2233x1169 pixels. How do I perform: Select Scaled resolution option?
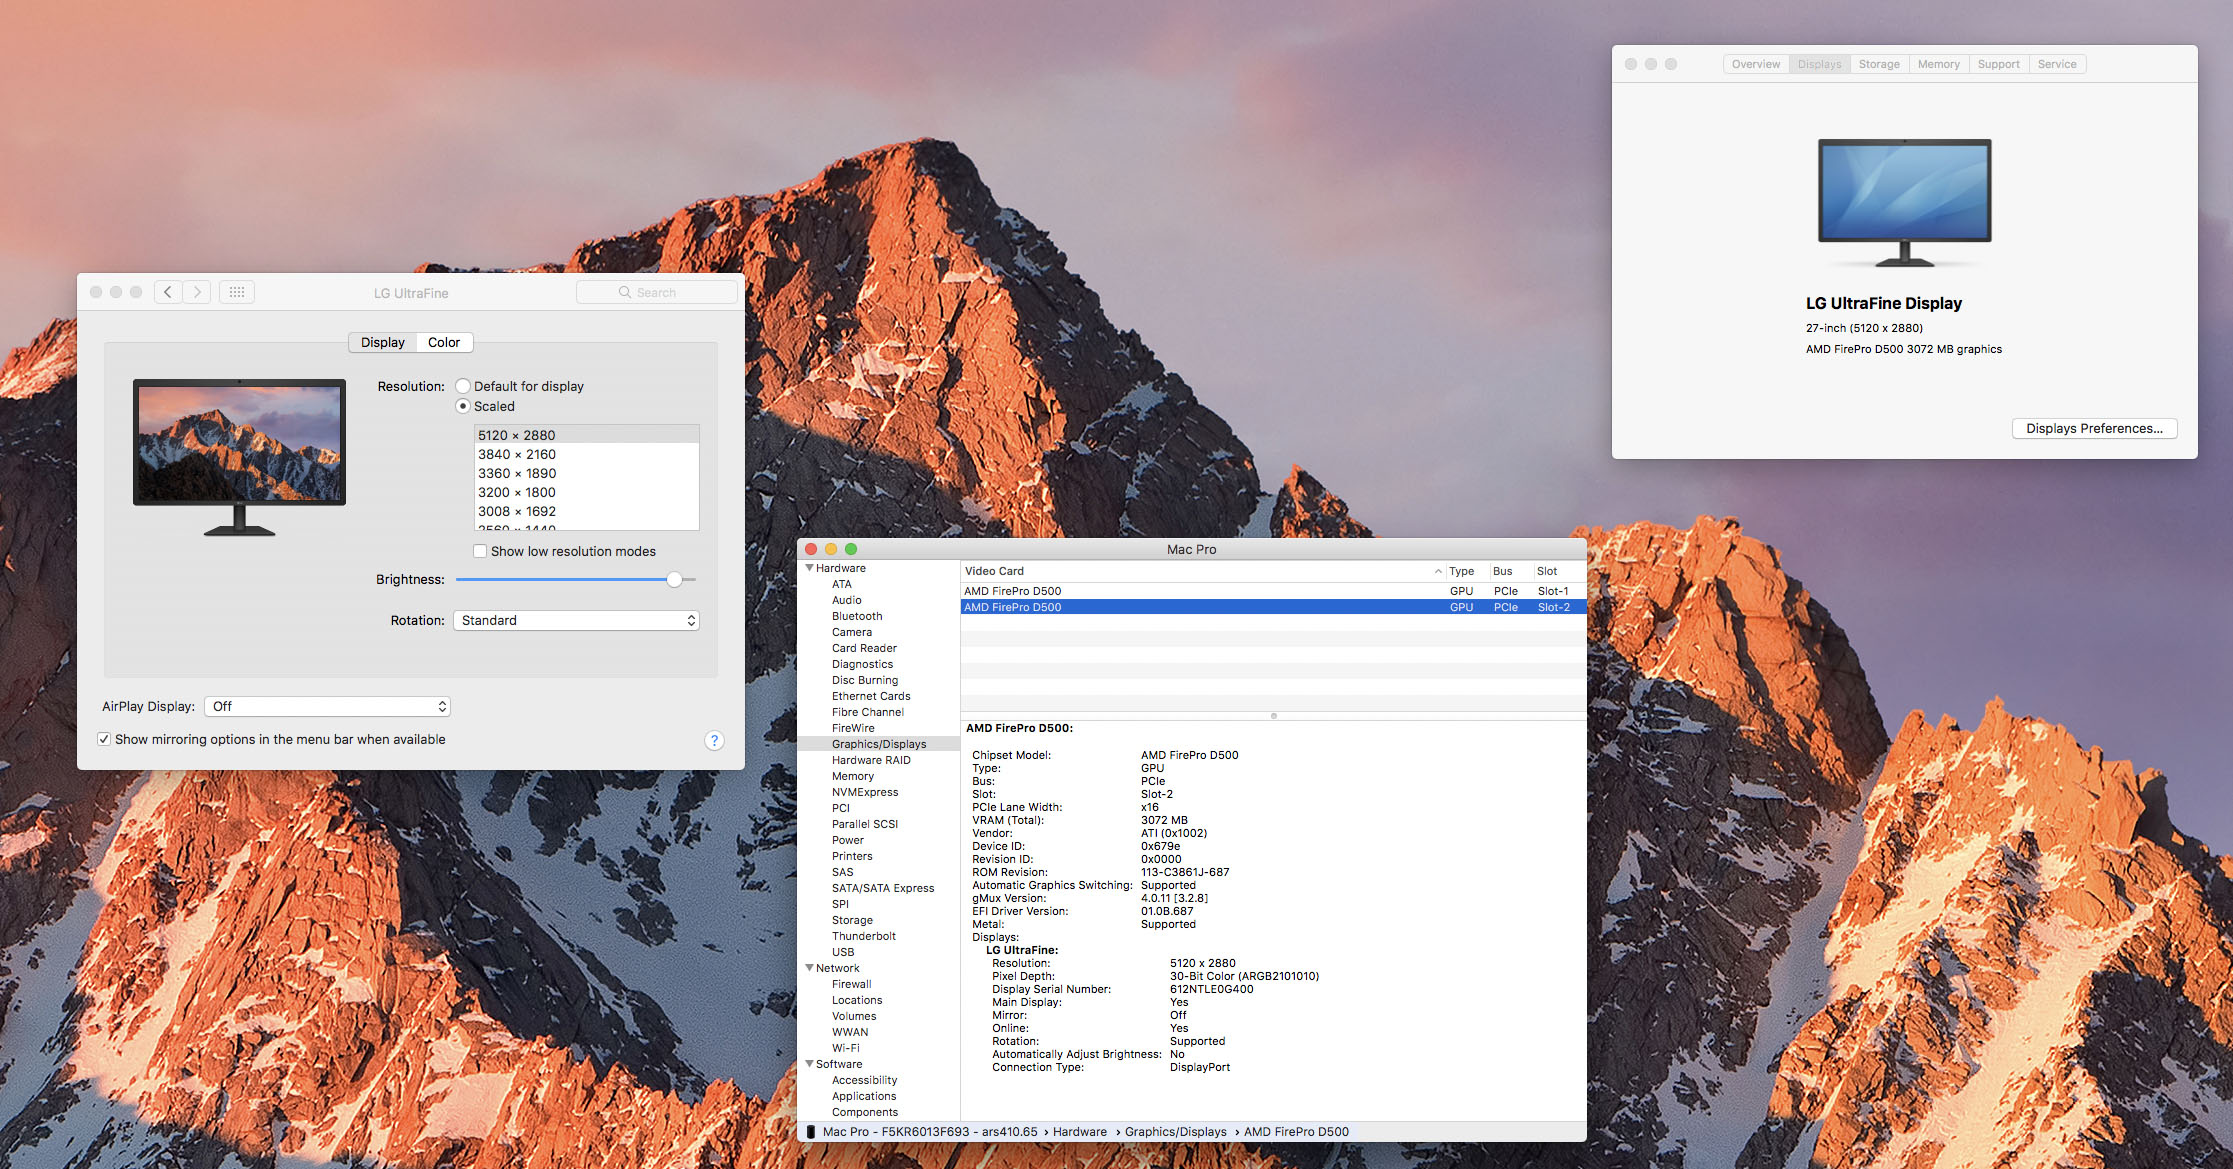coord(463,406)
